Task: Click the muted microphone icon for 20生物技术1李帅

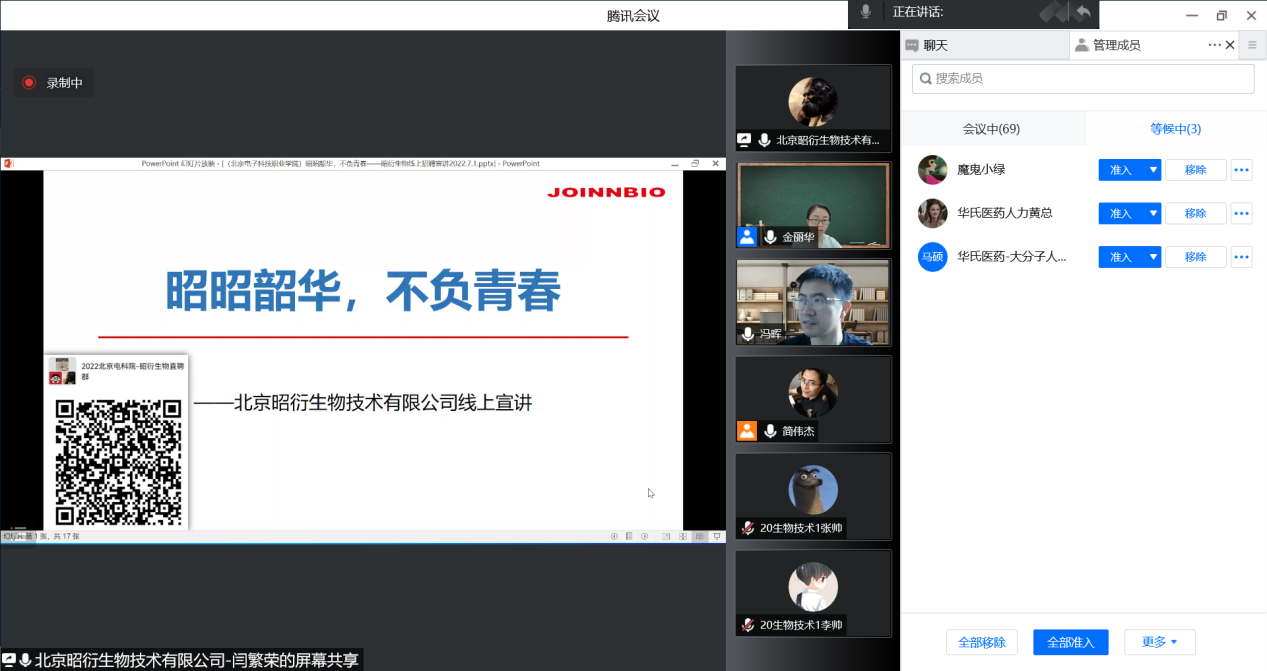Action: tap(747, 625)
